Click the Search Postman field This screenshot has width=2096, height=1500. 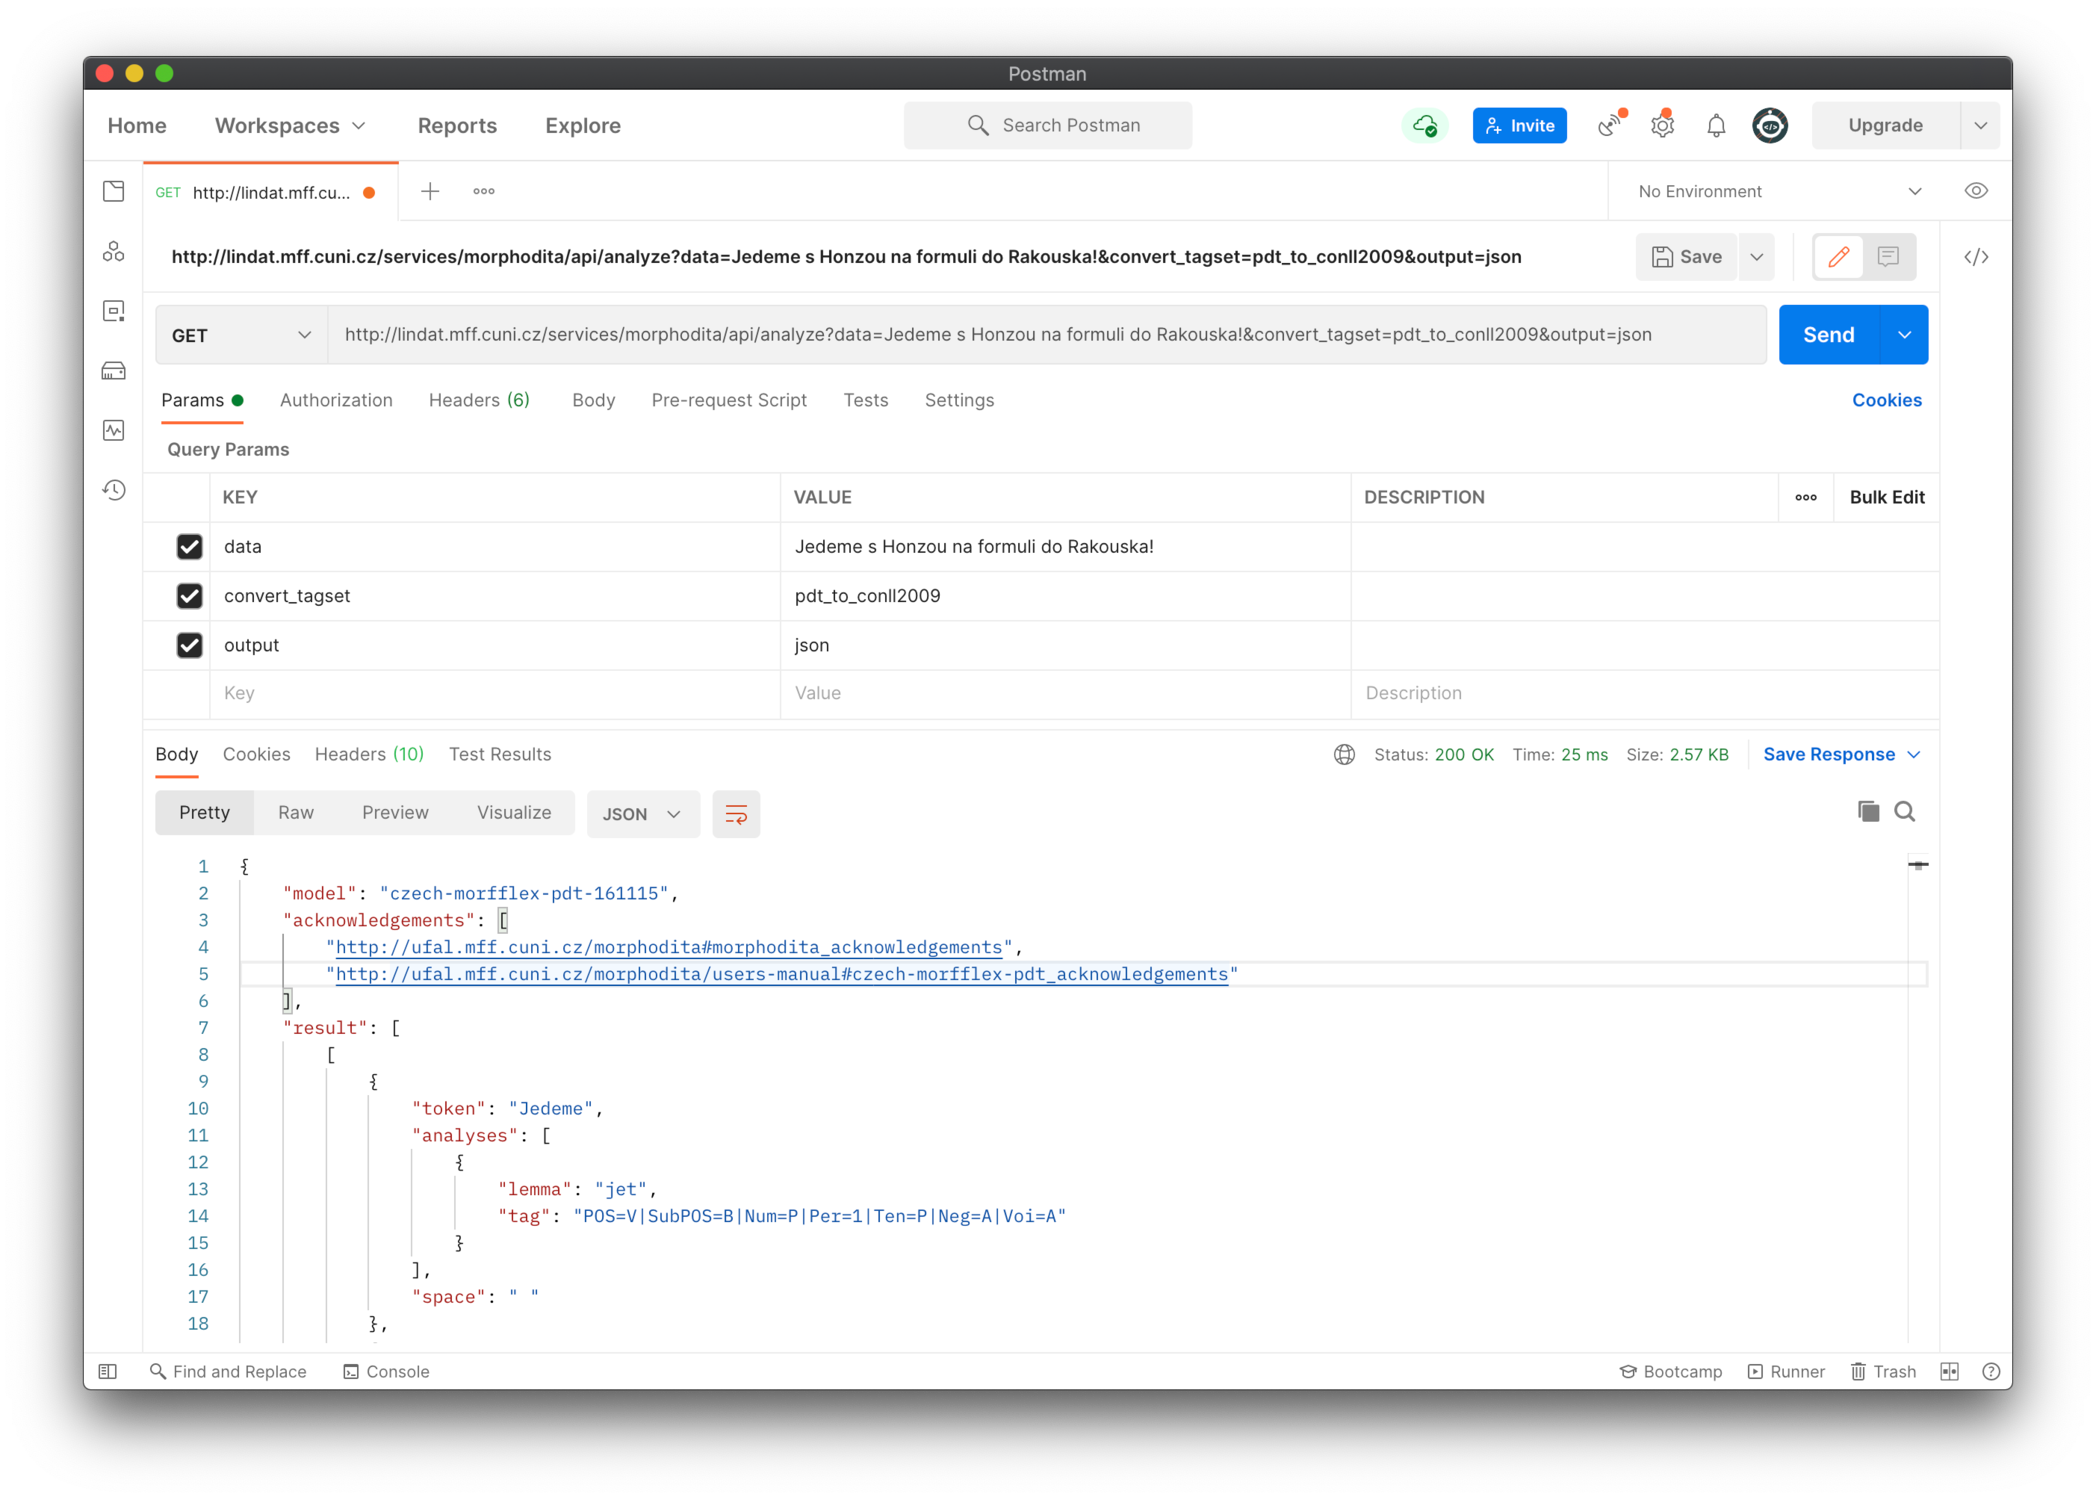point(1048,125)
